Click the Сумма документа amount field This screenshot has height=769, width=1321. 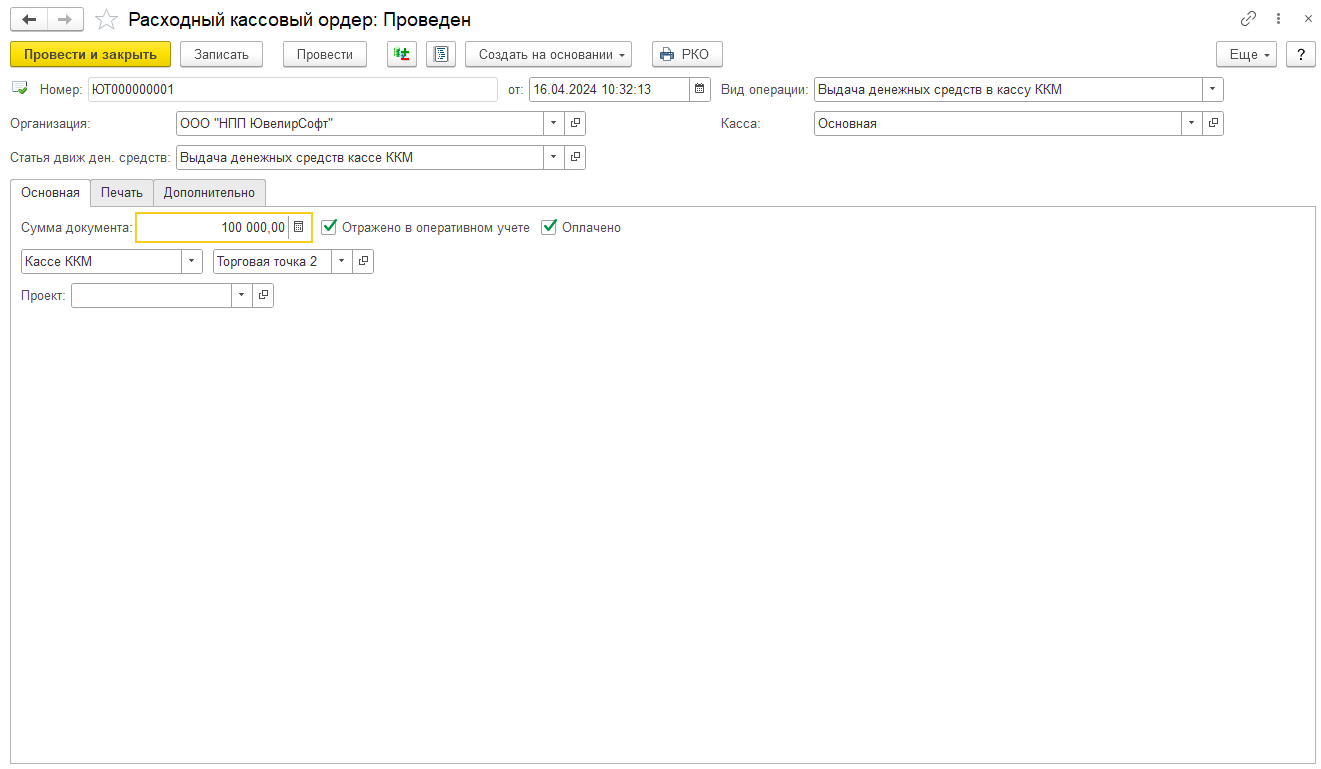click(213, 227)
